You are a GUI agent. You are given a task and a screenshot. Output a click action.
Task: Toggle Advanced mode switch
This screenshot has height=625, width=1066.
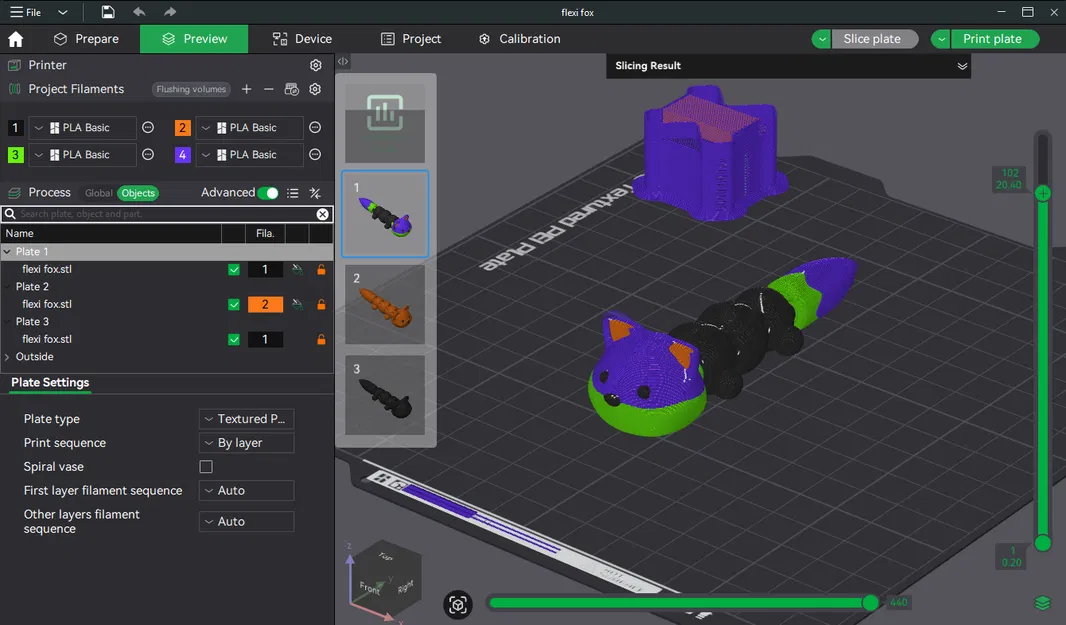[x=268, y=193]
